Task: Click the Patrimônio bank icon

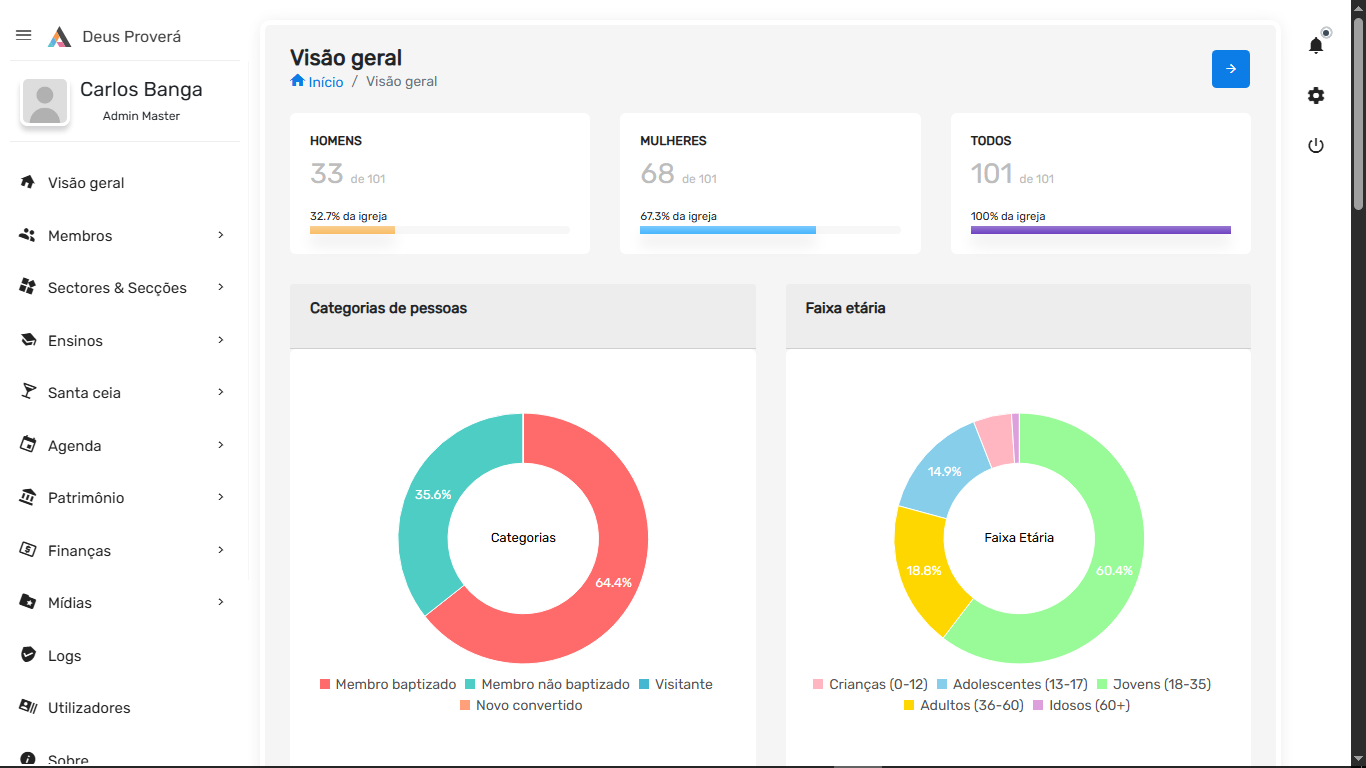Action: click(x=28, y=497)
